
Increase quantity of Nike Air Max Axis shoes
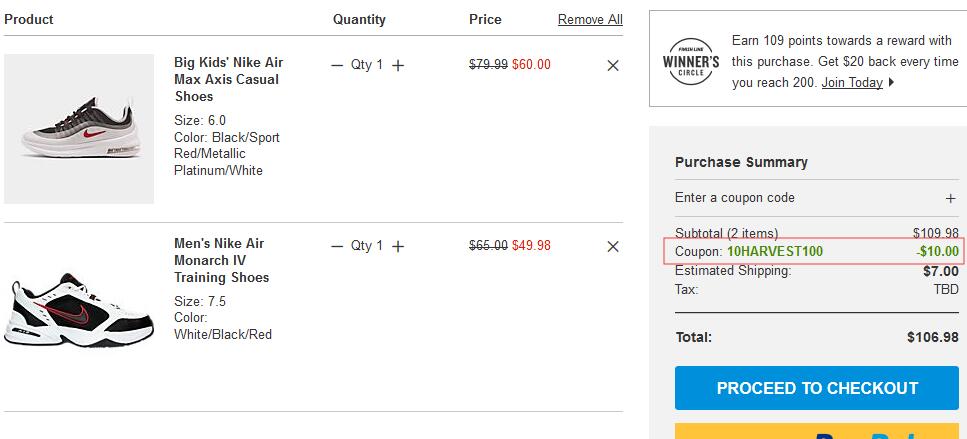(398, 65)
